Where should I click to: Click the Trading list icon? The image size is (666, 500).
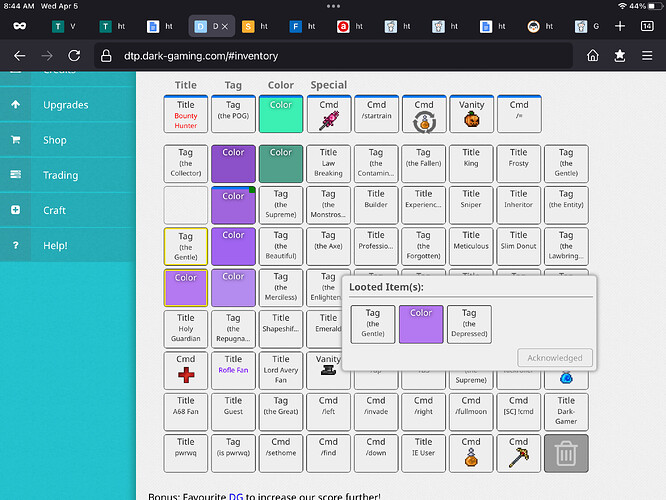(x=15, y=175)
